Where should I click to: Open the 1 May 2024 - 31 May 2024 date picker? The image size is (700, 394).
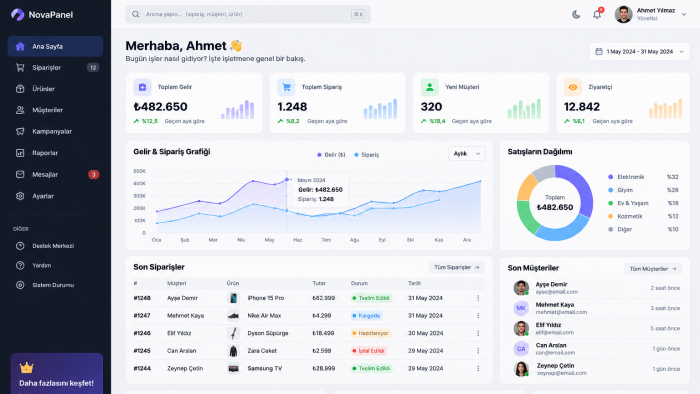[x=639, y=52]
